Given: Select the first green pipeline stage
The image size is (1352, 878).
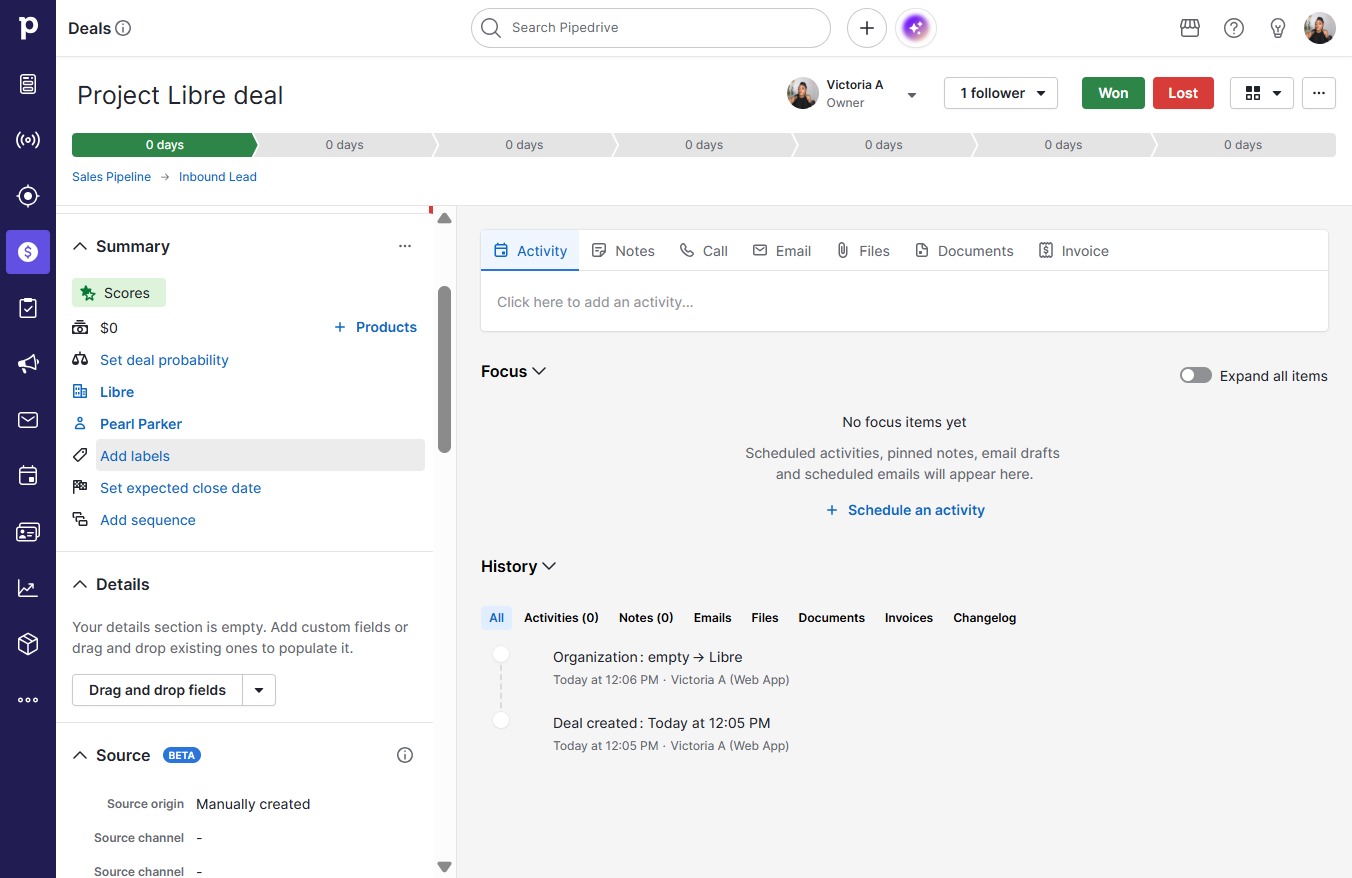Looking at the screenshot, I should (164, 145).
